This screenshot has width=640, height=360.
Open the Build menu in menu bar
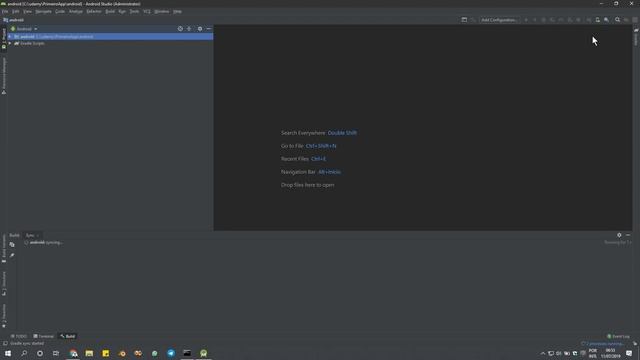pos(110,11)
